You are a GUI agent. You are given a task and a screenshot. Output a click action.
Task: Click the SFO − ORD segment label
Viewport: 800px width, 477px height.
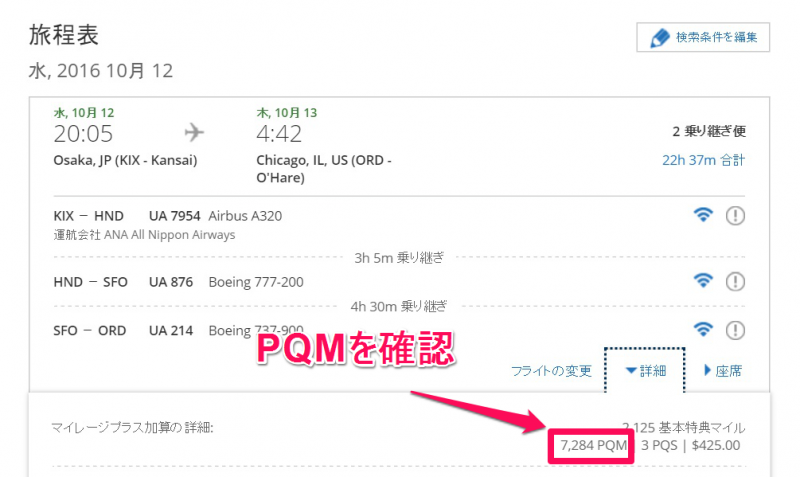[x=89, y=331]
